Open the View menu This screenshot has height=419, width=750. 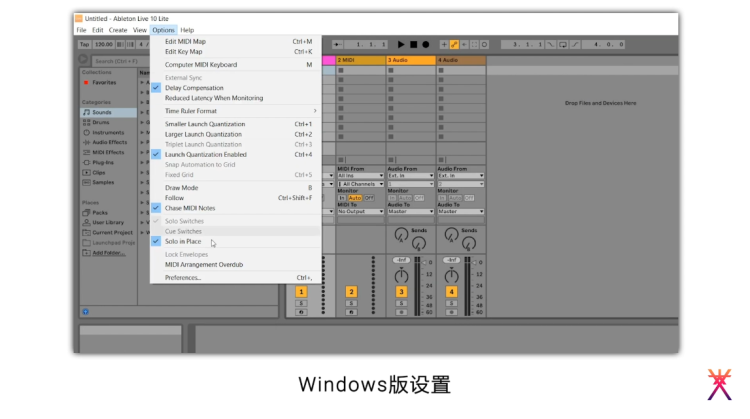pyautogui.click(x=139, y=30)
